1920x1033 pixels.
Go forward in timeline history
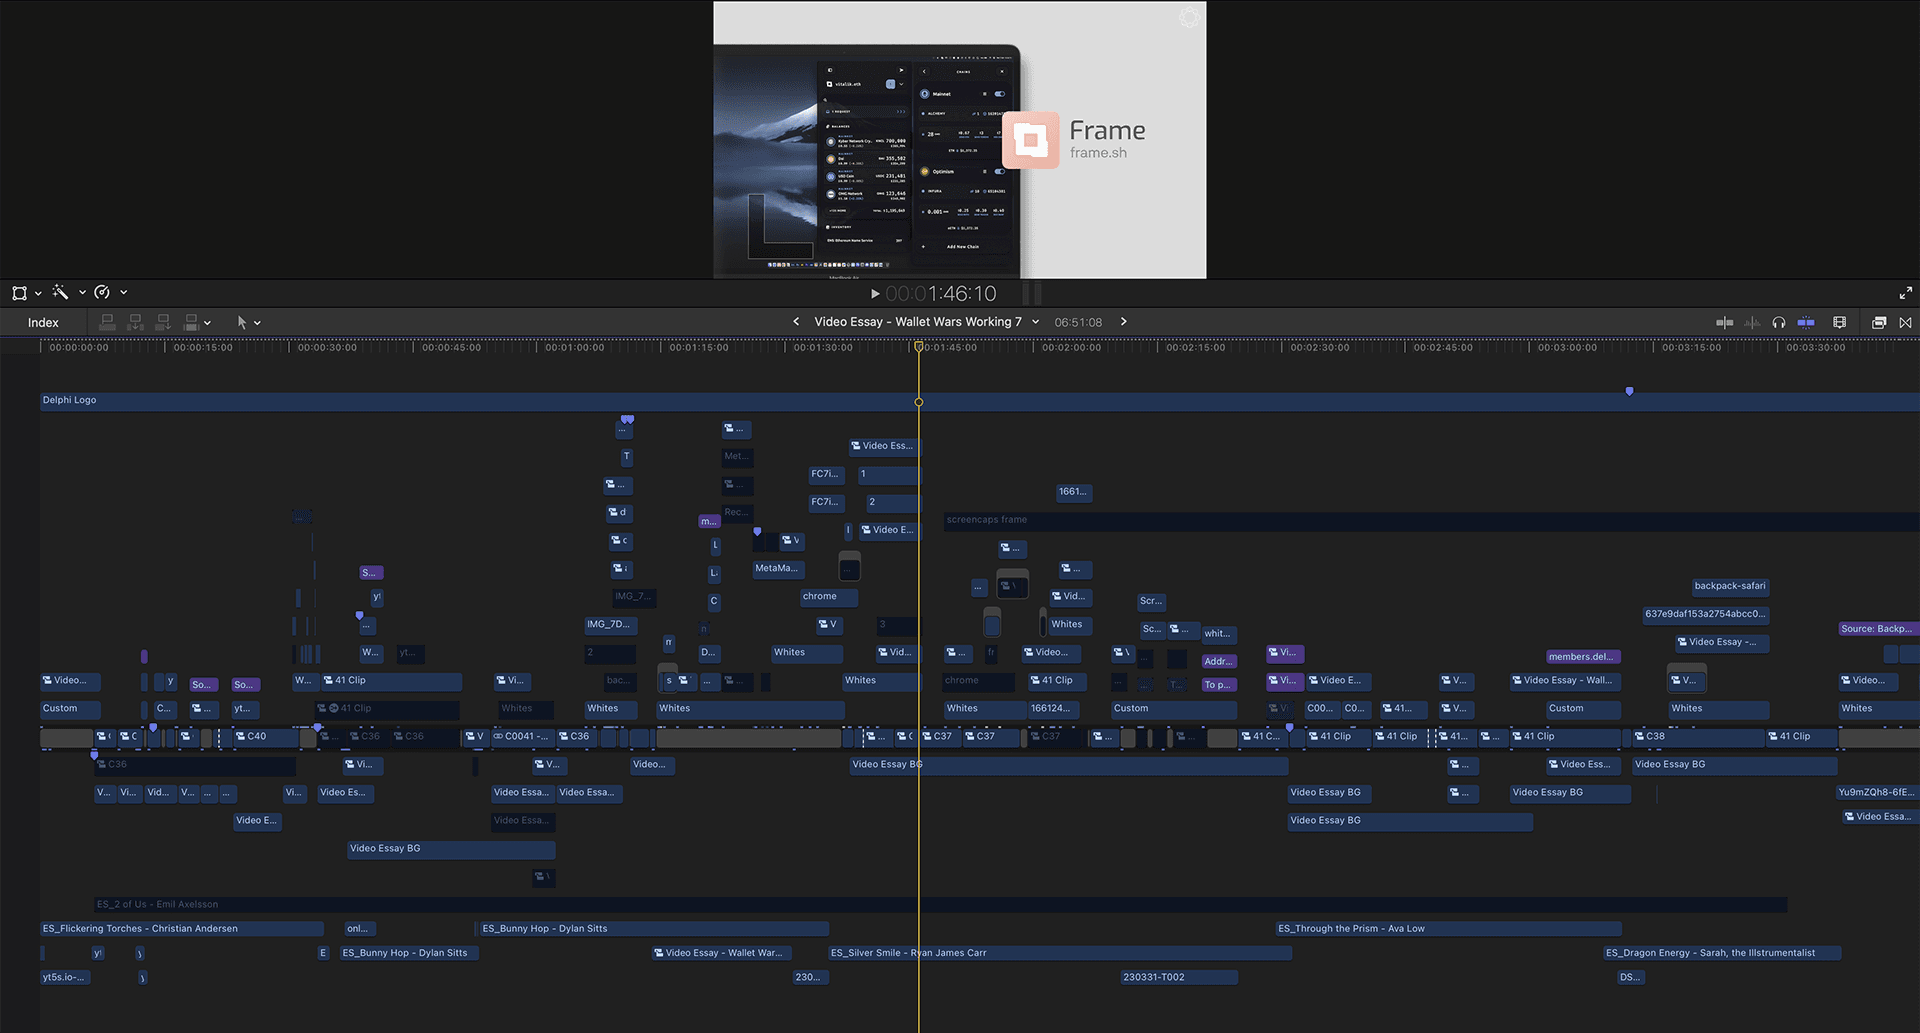click(1124, 322)
